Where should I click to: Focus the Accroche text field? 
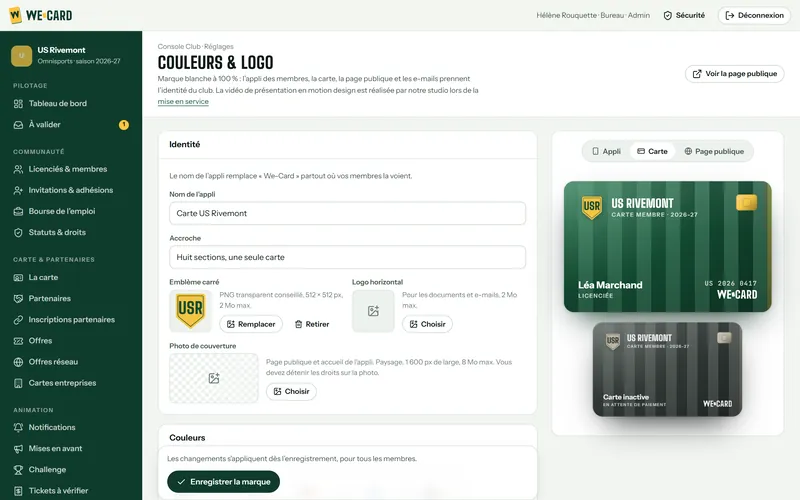(347, 257)
